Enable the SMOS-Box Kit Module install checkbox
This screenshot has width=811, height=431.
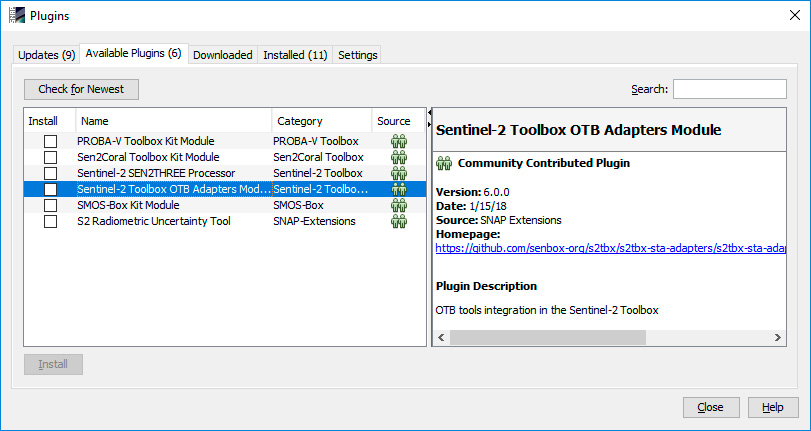[50, 205]
